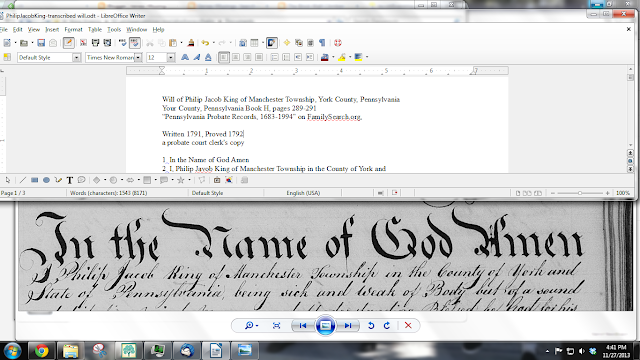The image size is (640, 360).
Task: Toggle AutoSpellcheck in the toolbar
Action: 134,43
